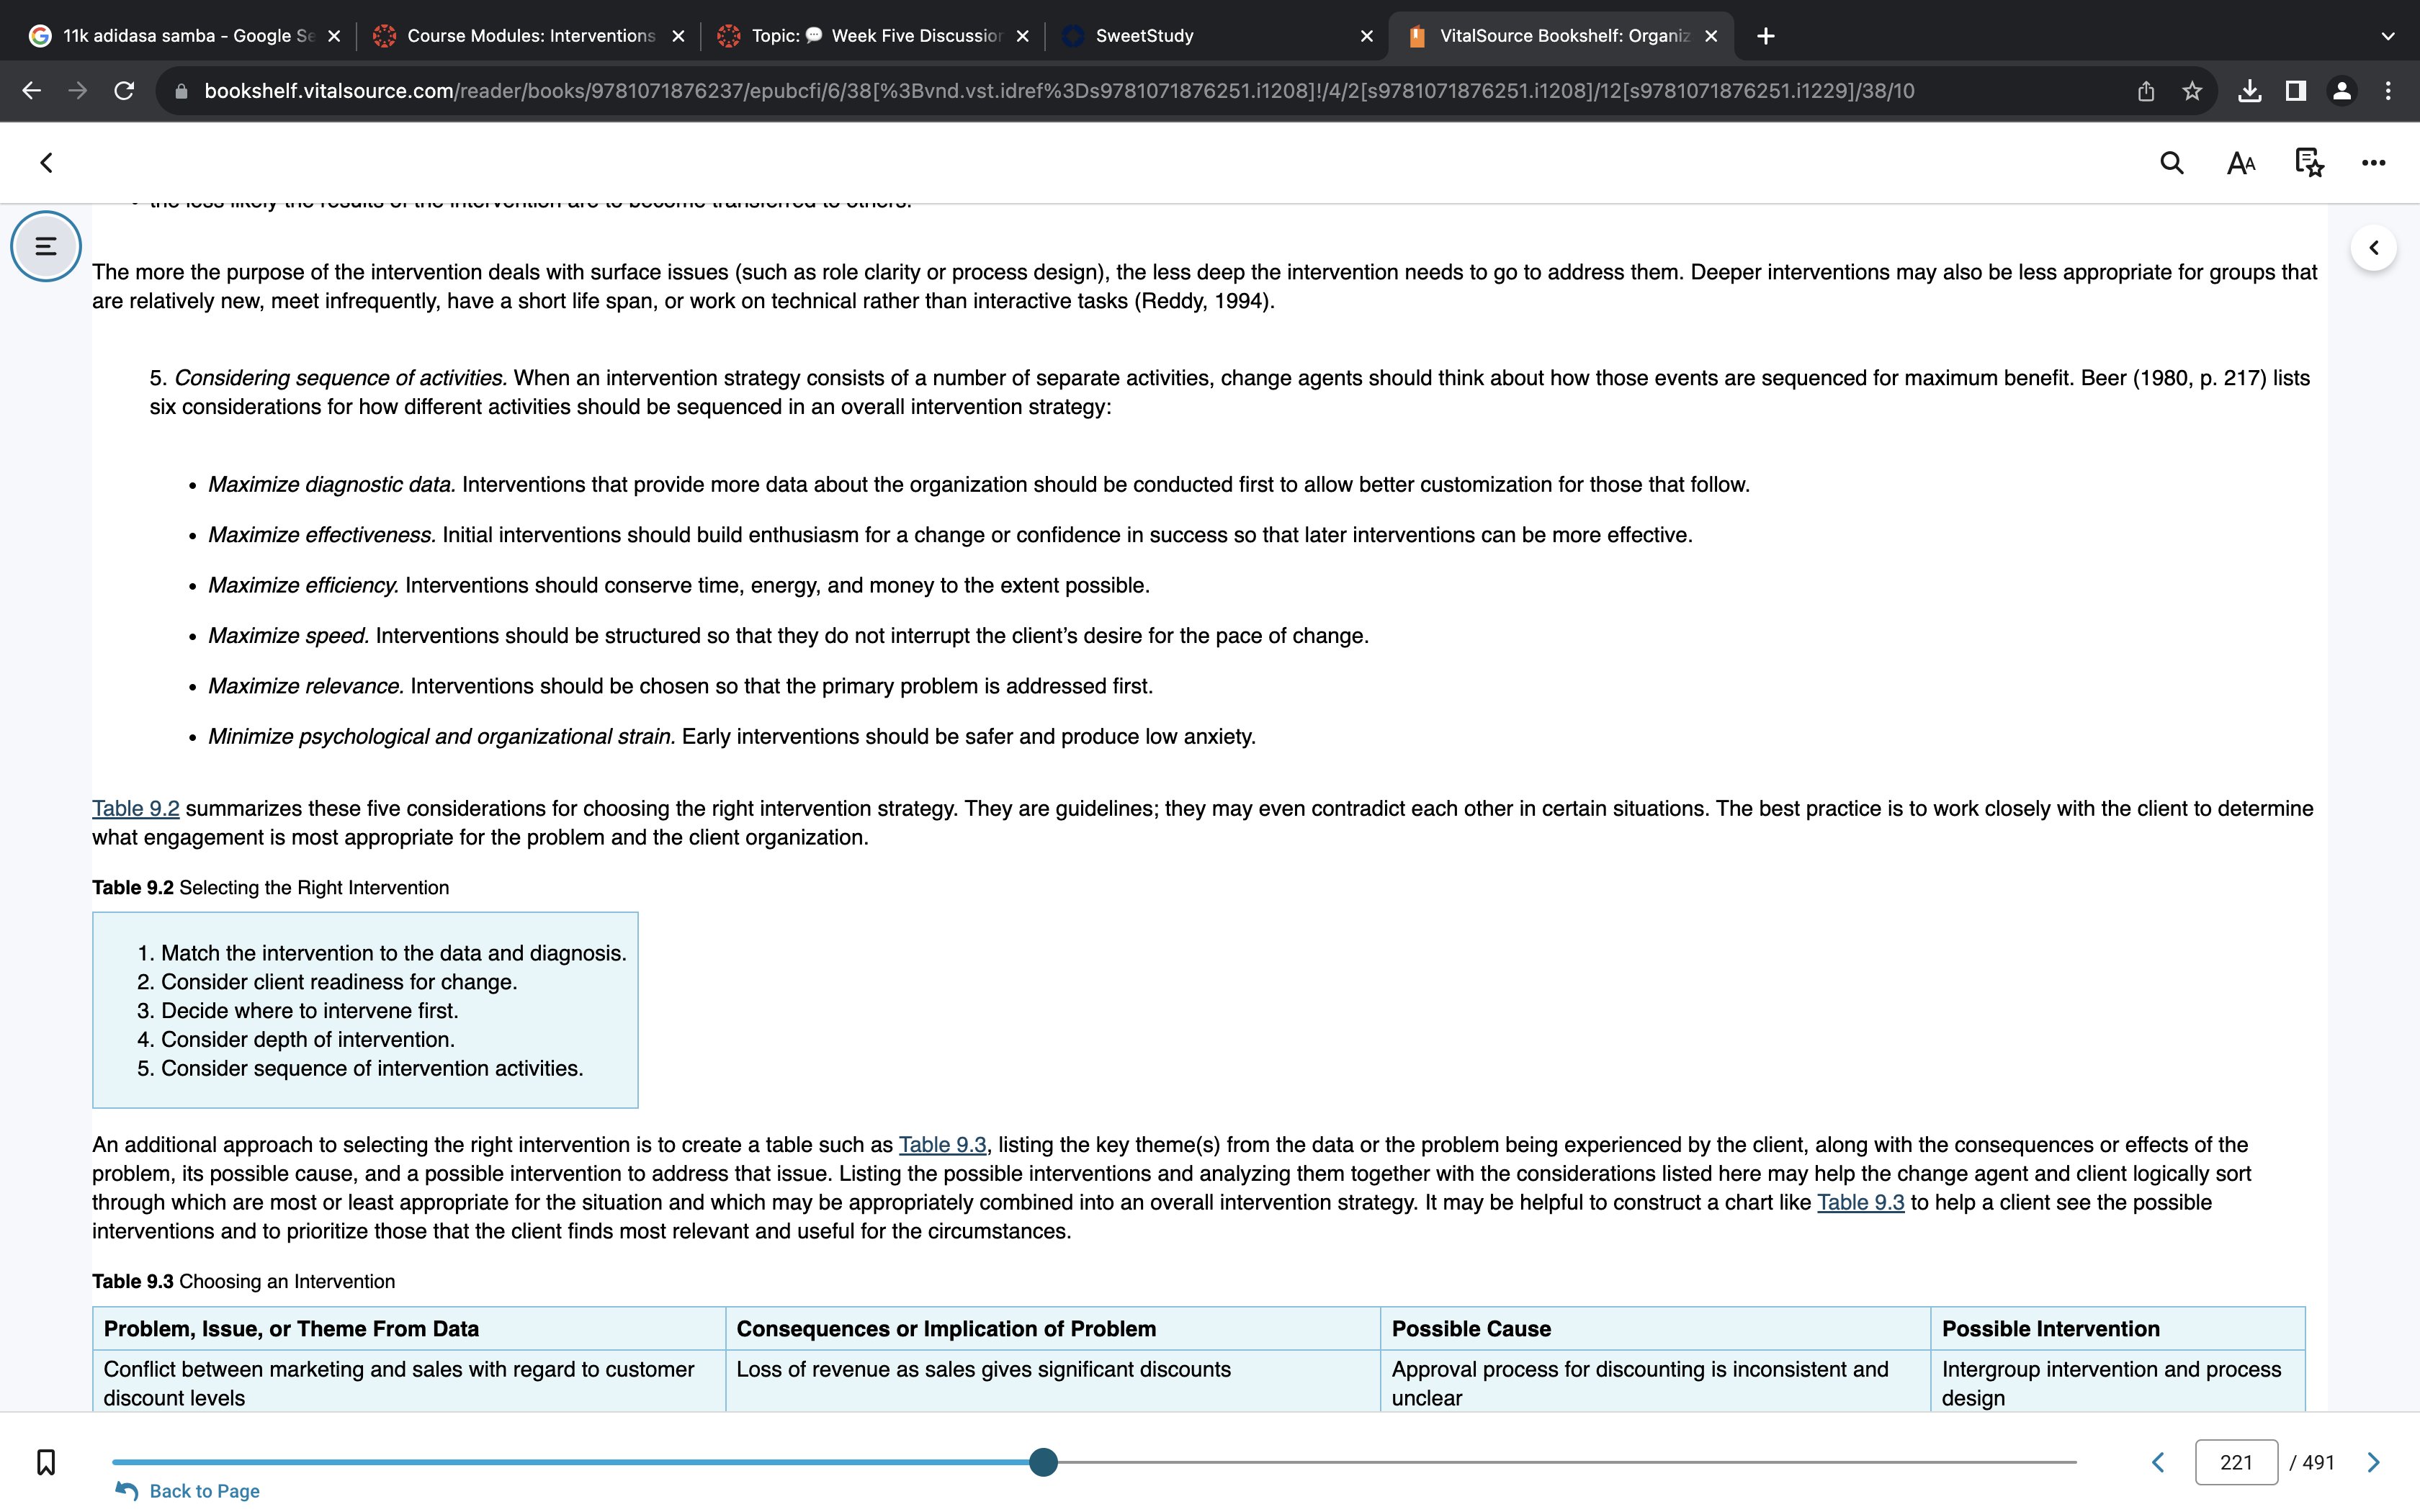Bookmark this page with the bookmark icon
The width and height of the screenshot is (2420, 1512).
(x=46, y=1462)
